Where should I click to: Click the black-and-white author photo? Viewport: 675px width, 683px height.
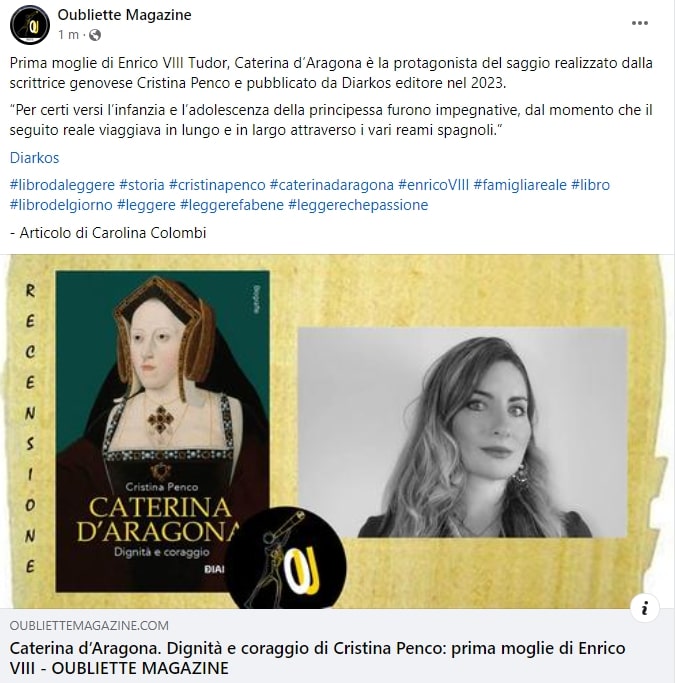(462, 433)
